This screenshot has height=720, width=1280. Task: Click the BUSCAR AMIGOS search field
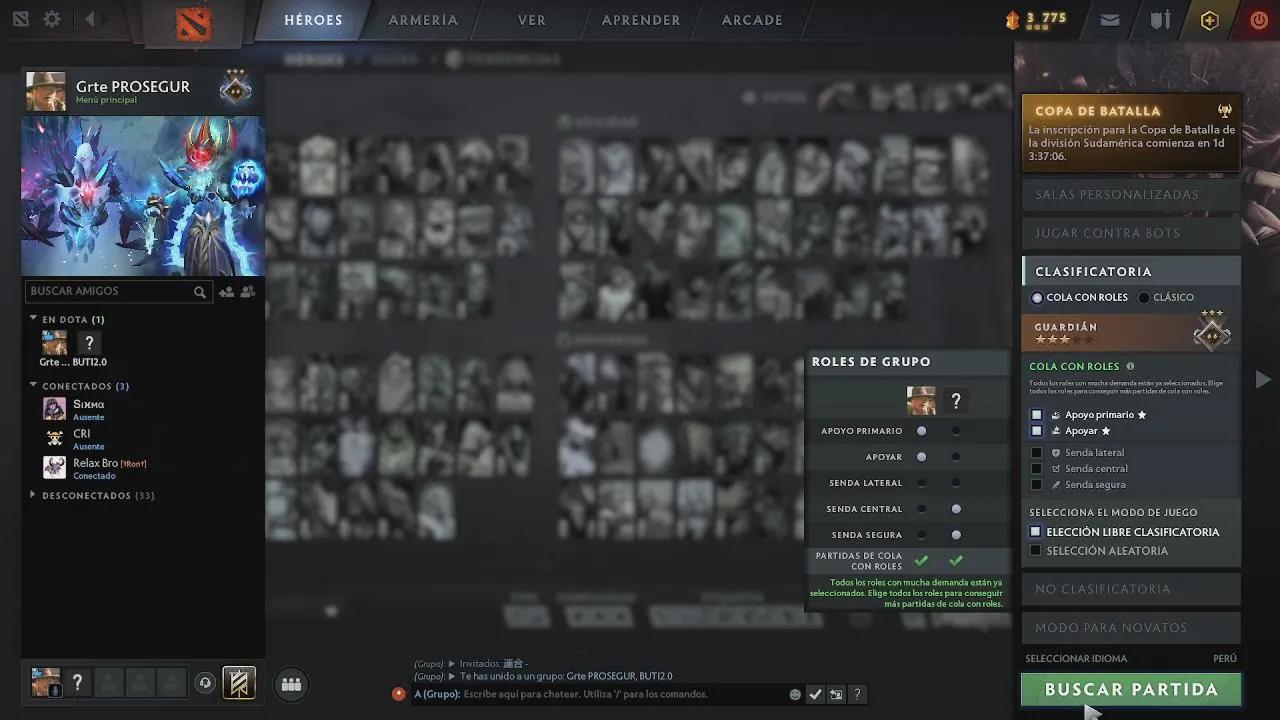[110, 291]
